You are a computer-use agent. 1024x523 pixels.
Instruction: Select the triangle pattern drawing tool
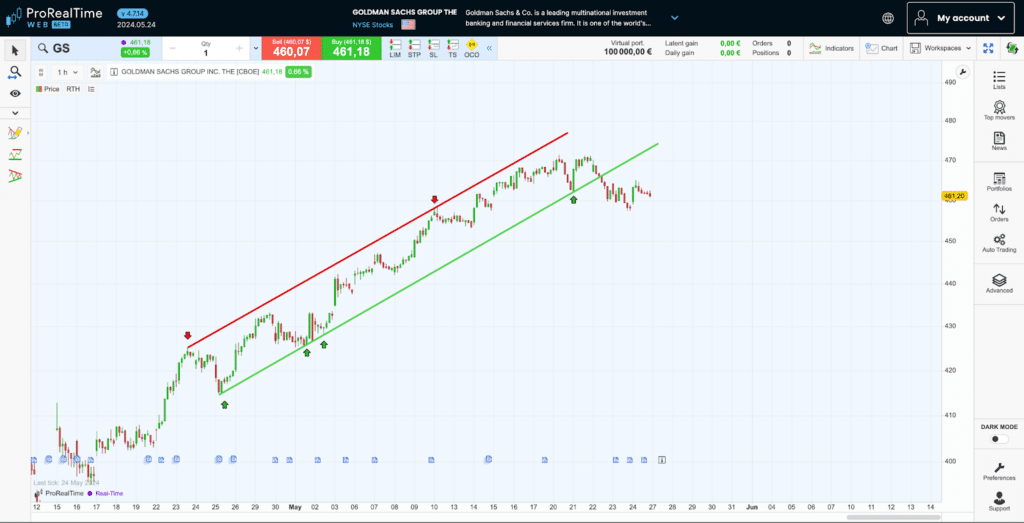pos(15,176)
